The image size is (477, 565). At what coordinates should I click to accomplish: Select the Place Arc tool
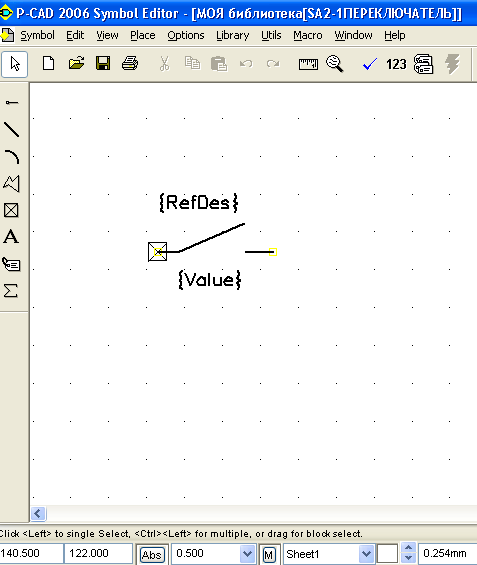[x=12, y=157]
